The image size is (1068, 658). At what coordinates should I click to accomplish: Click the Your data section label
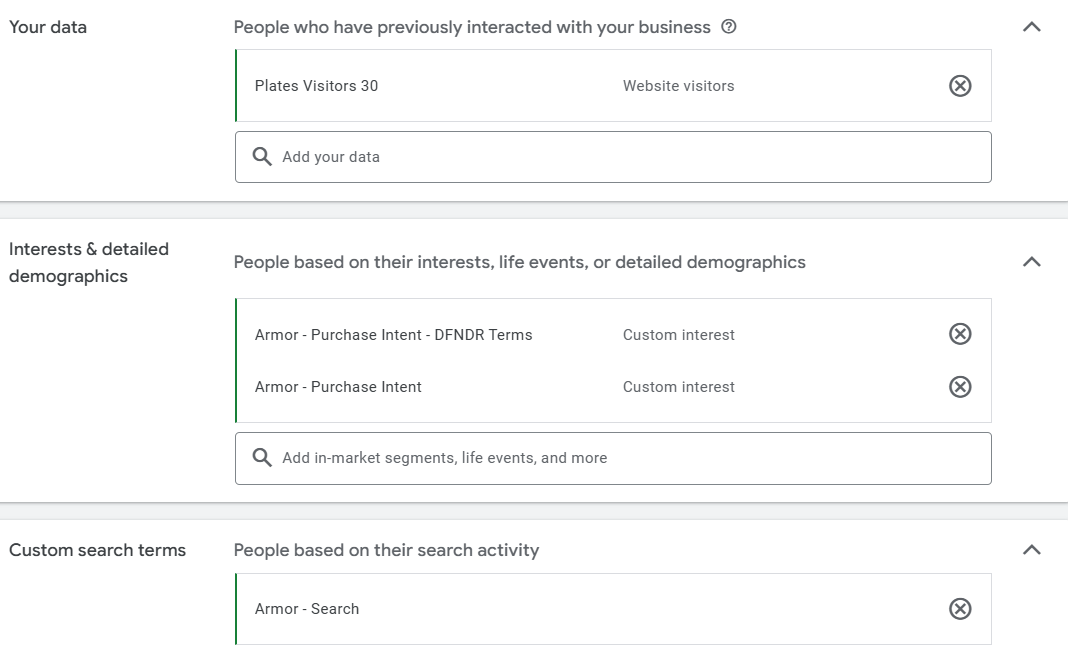click(48, 27)
